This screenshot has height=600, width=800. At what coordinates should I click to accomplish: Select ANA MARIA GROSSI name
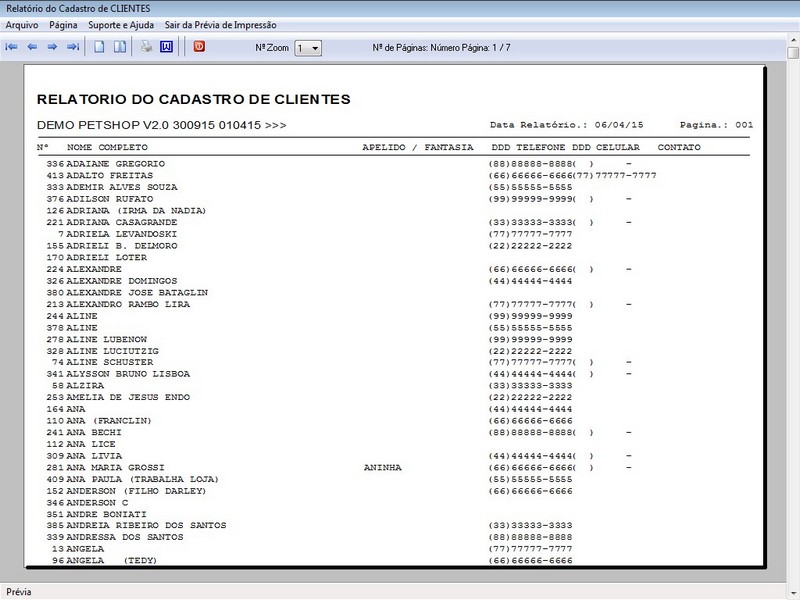(115, 468)
